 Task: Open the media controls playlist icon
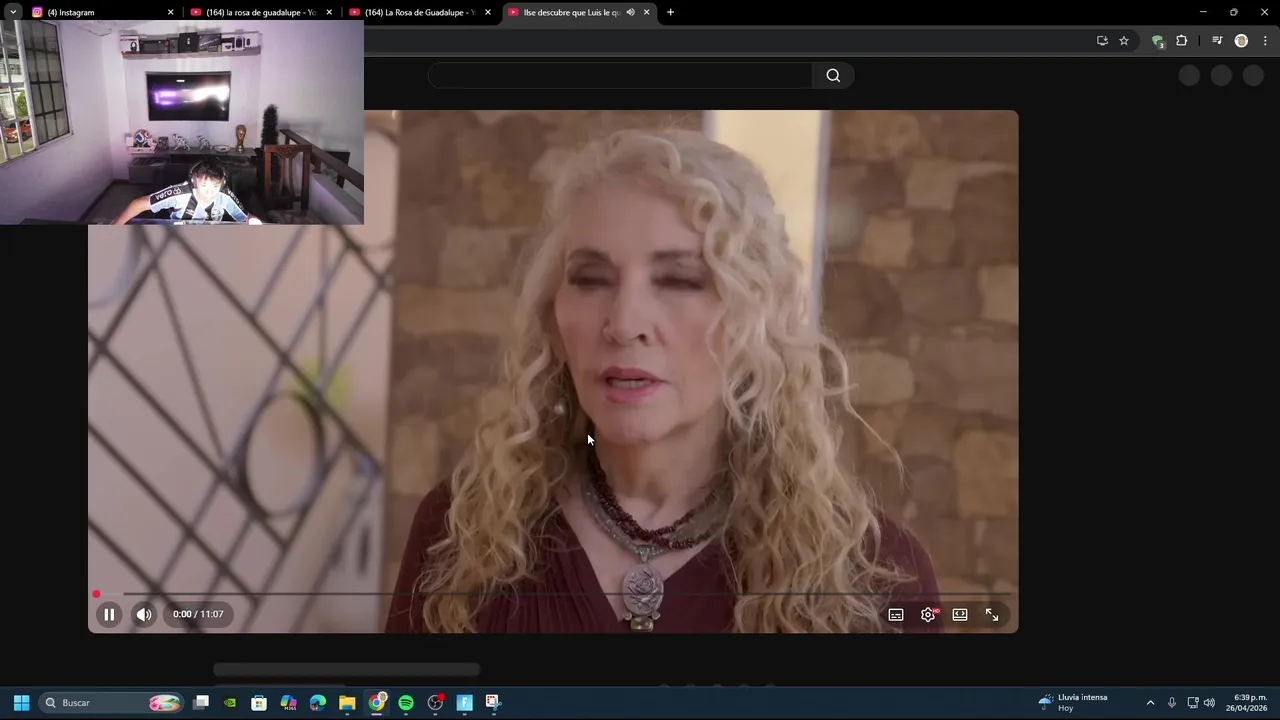pyautogui.click(x=1217, y=41)
